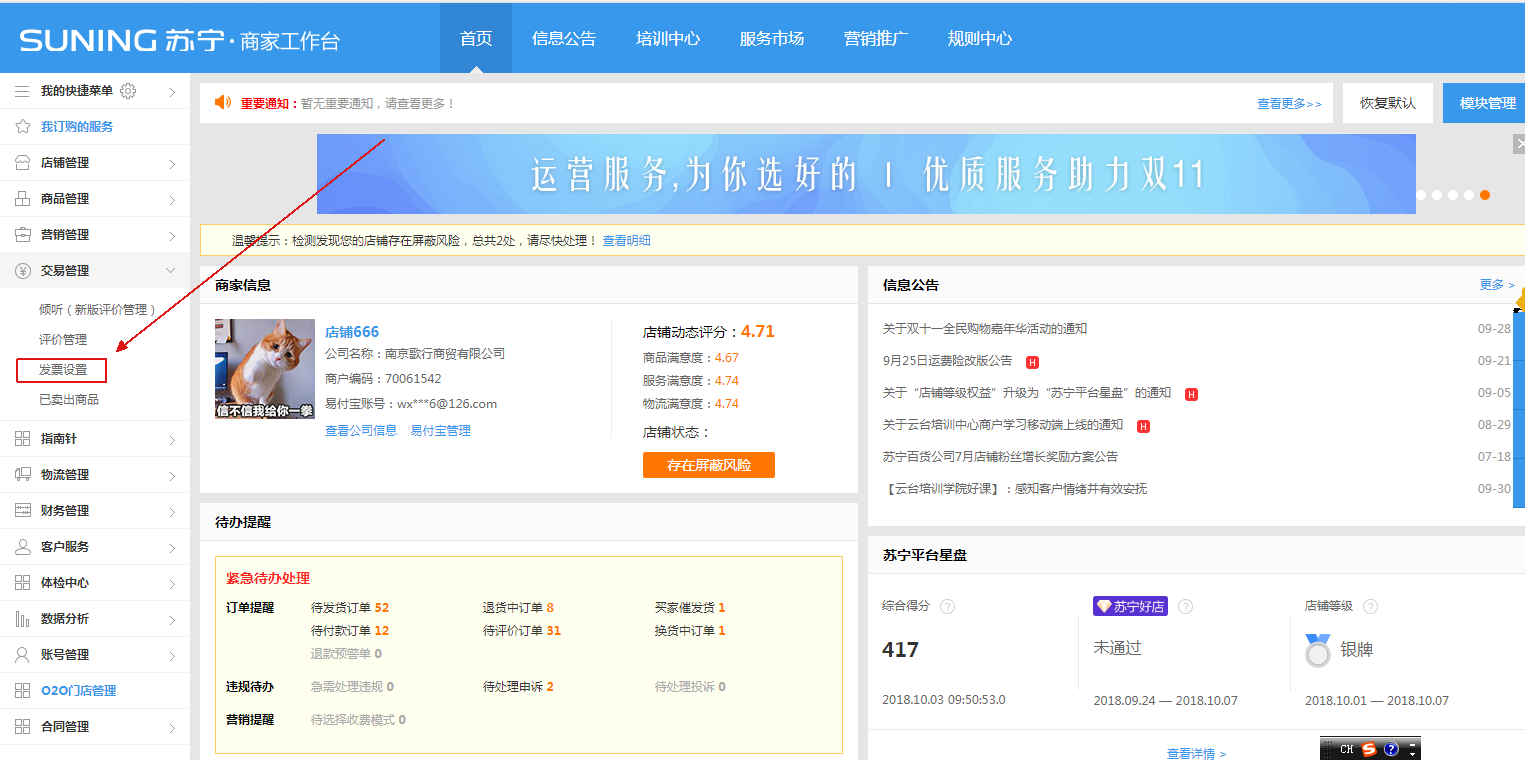The height and width of the screenshot is (760, 1525).
Task: Open 倾听（新版评价管理） in sidebar
Action: (98, 310)
